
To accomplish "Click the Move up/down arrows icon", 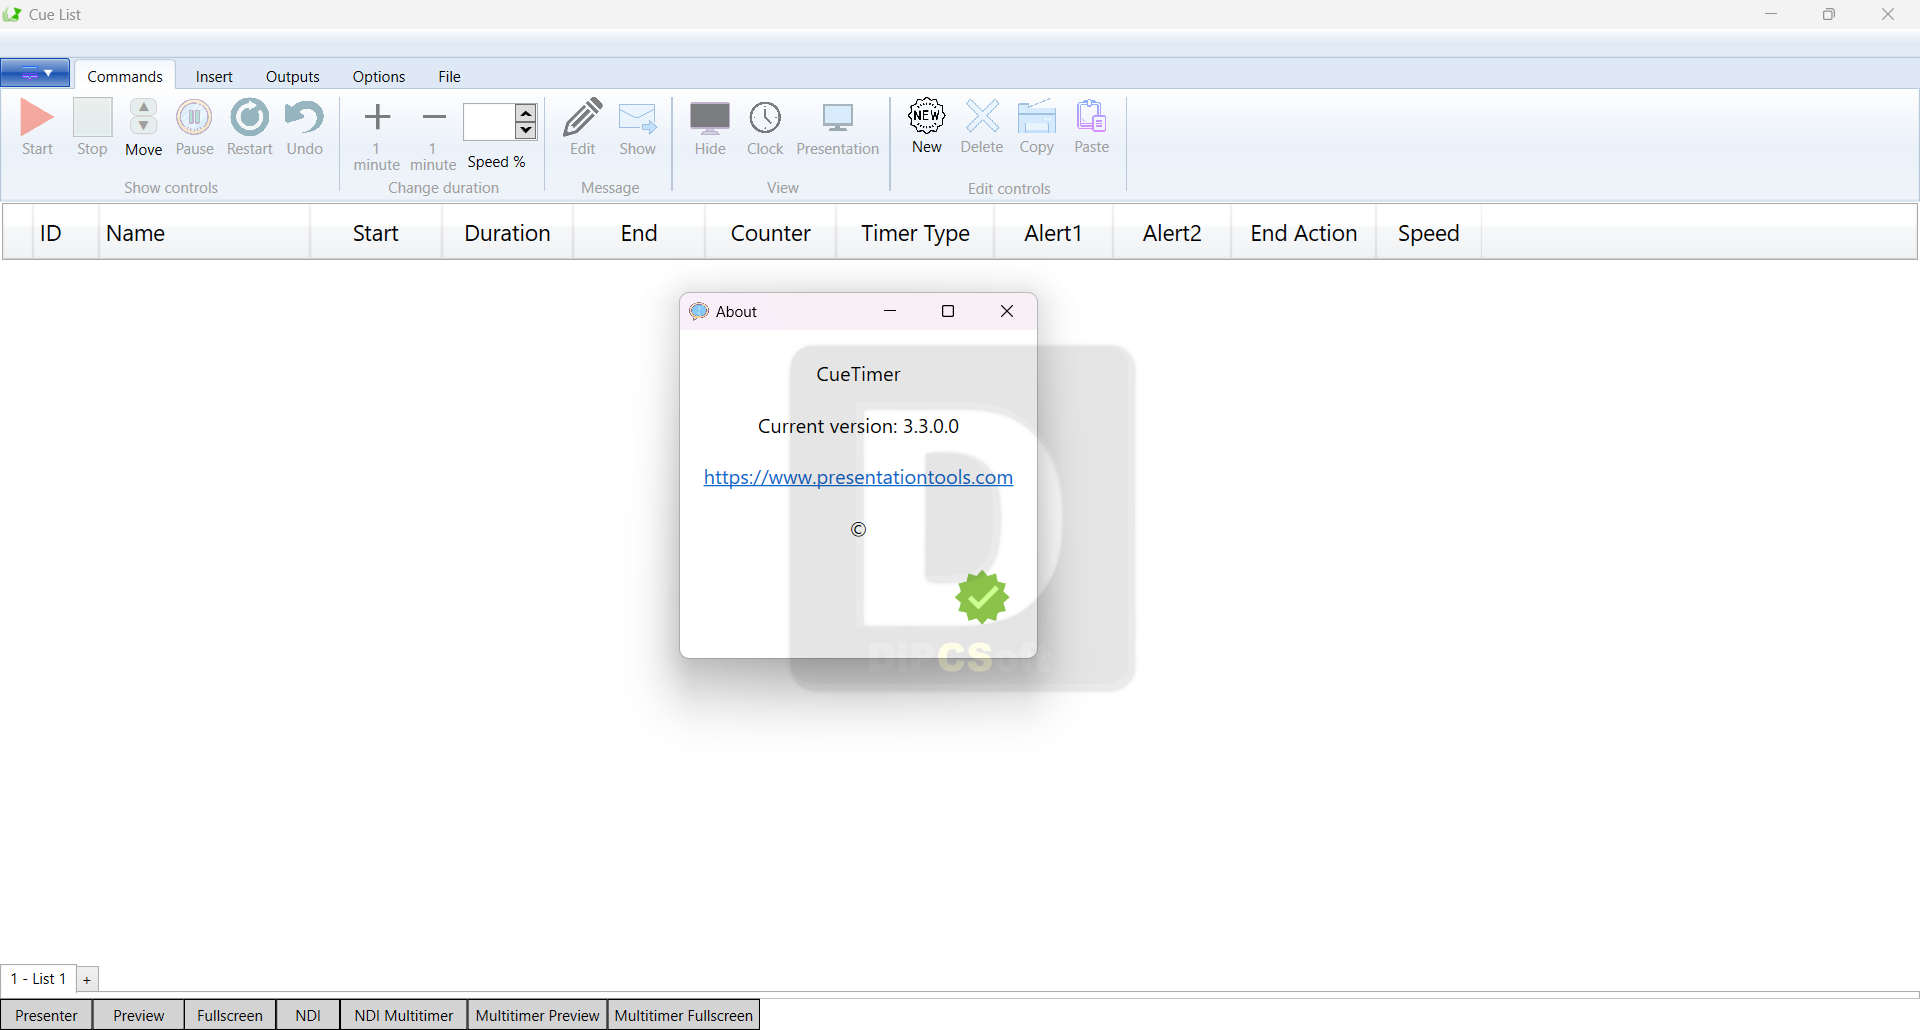I will [144, 117].
